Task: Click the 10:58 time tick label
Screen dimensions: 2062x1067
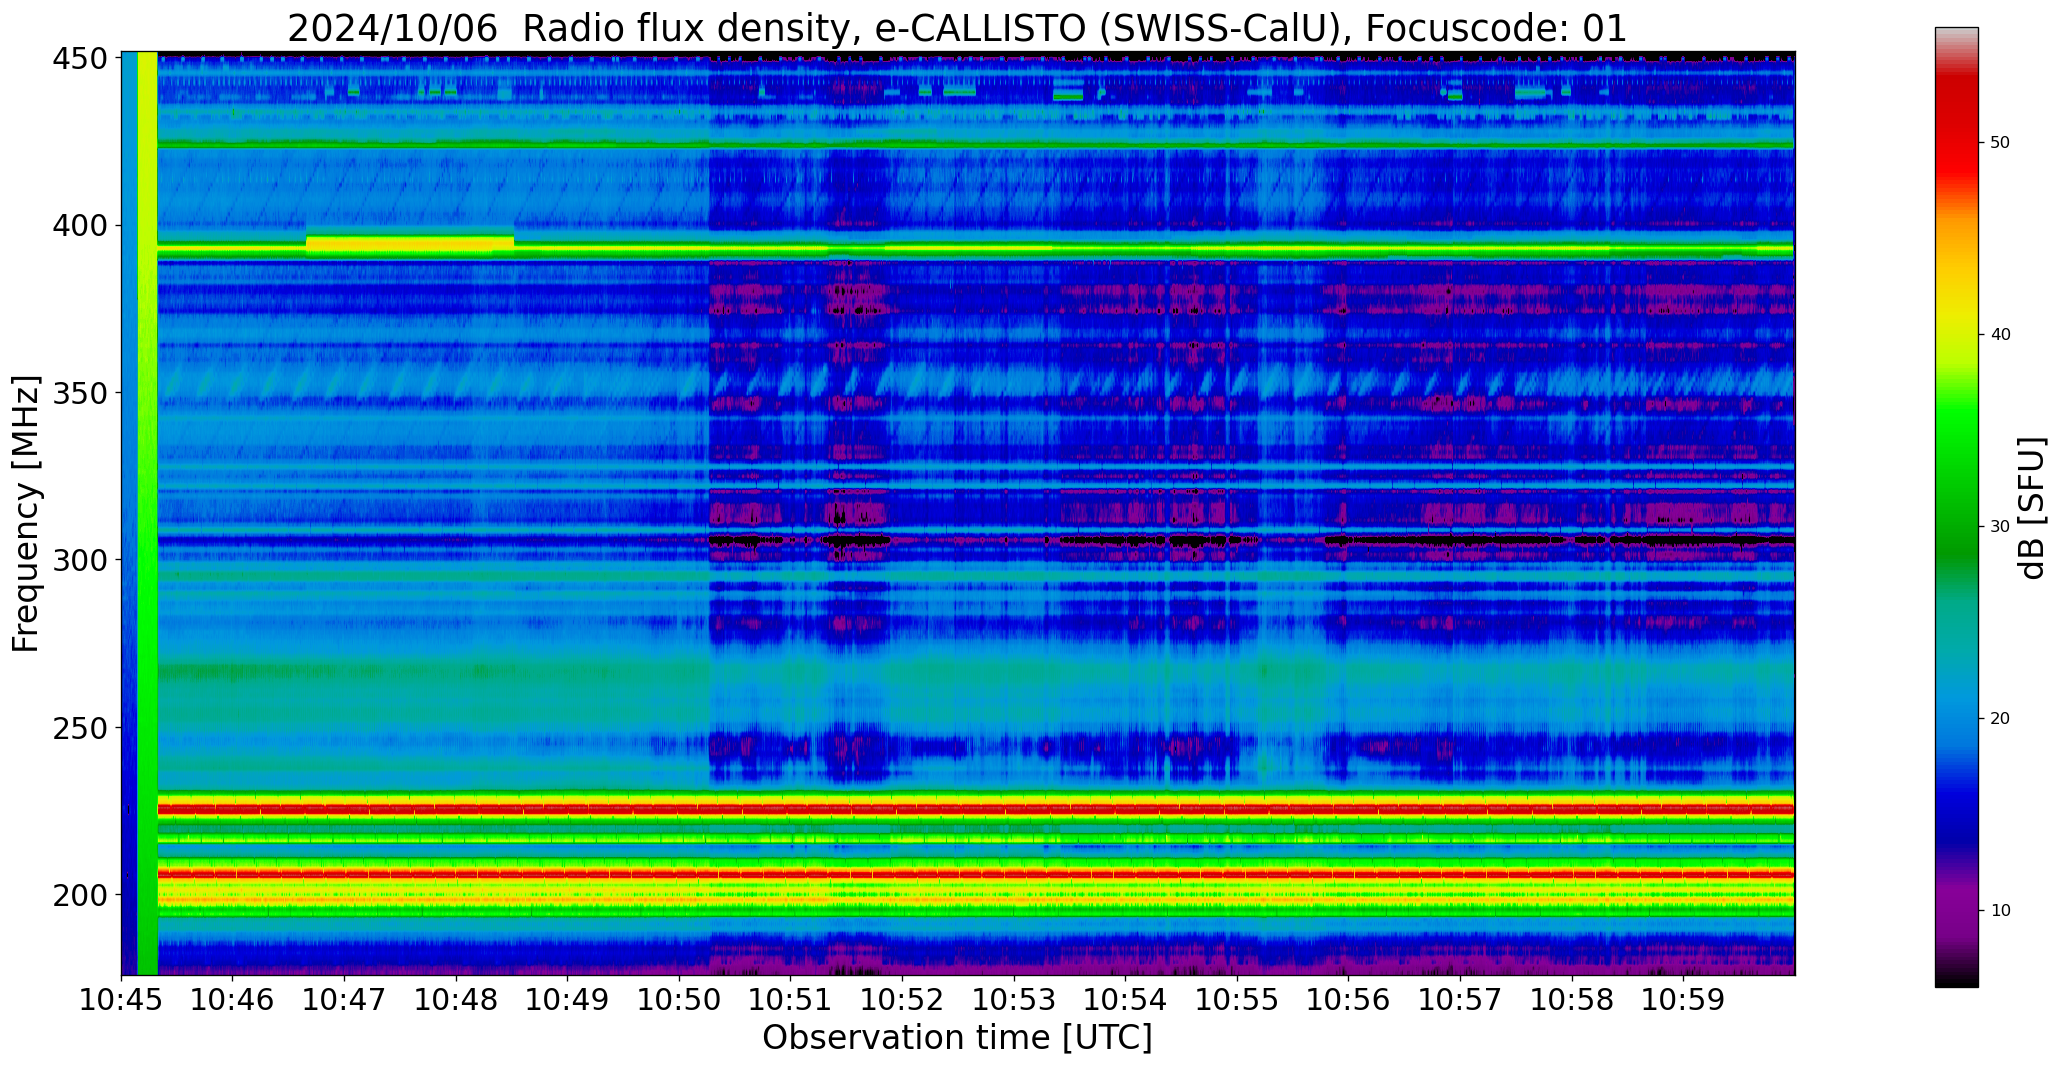Action: [x=1571, y=1000]
